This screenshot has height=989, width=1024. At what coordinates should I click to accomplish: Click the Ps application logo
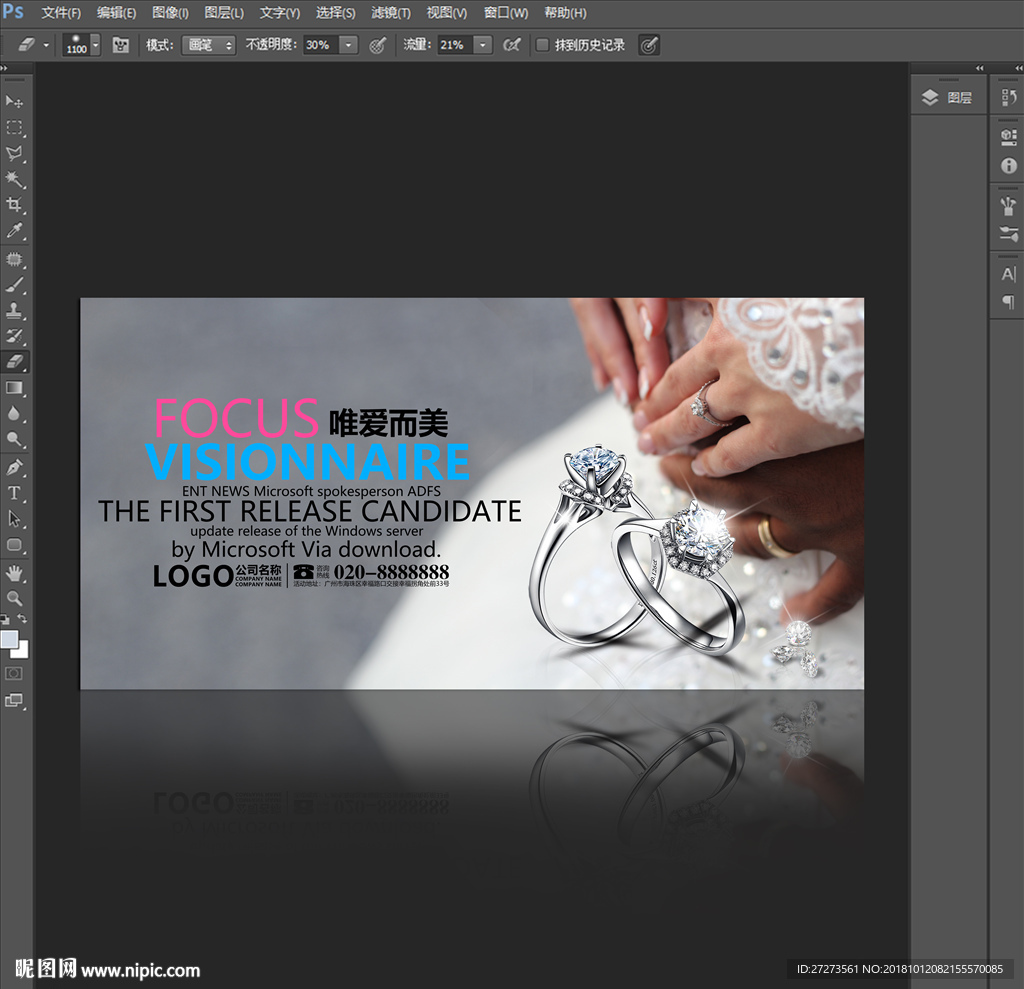click(x=13, y=11)
